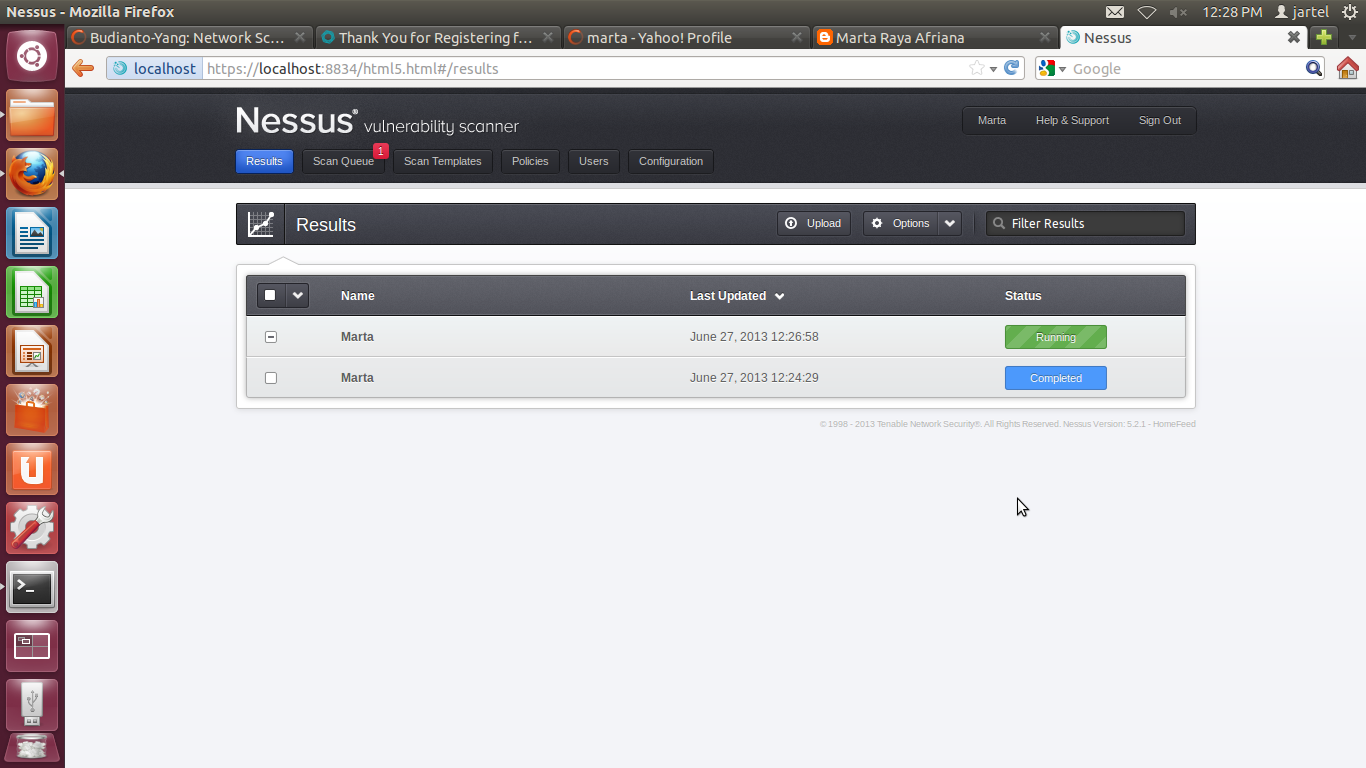The width and height of the screenshot is (1366, 768).
Task: Open the Scan Templates tab
Action: tap(442, 161)
